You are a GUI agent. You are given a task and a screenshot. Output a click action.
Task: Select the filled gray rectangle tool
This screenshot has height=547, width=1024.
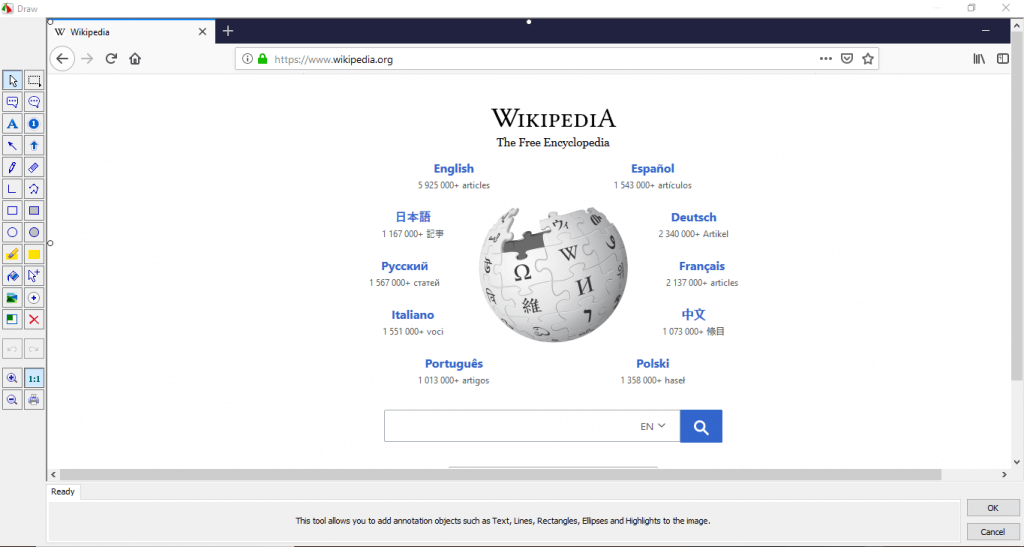34,211
